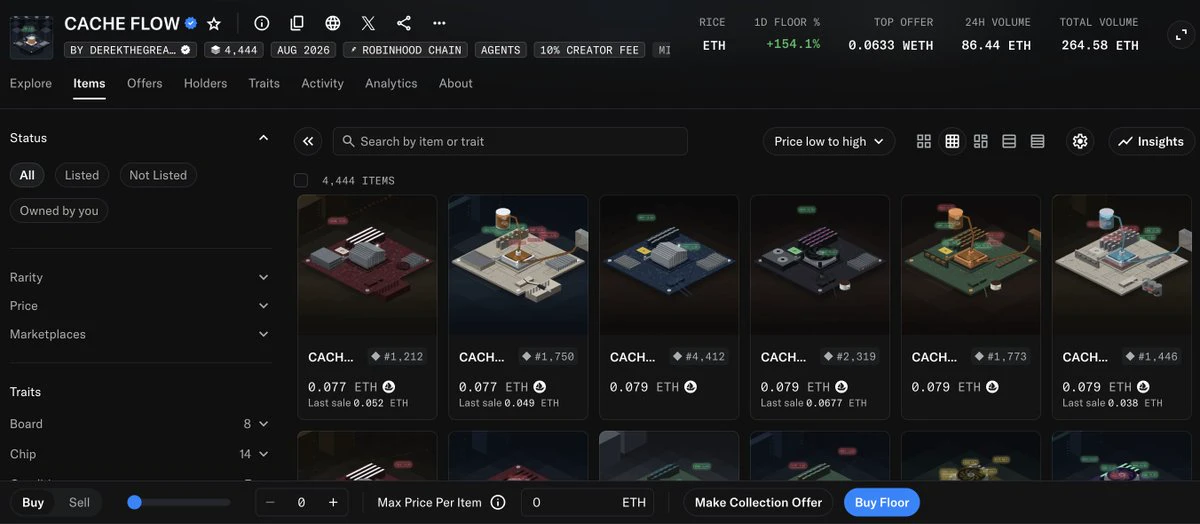Image resolution: width=1200 pixels, height=524 pixels.
Task: Click the blue verified badge beside CACHE FLOW
Action: coord(191,23)
